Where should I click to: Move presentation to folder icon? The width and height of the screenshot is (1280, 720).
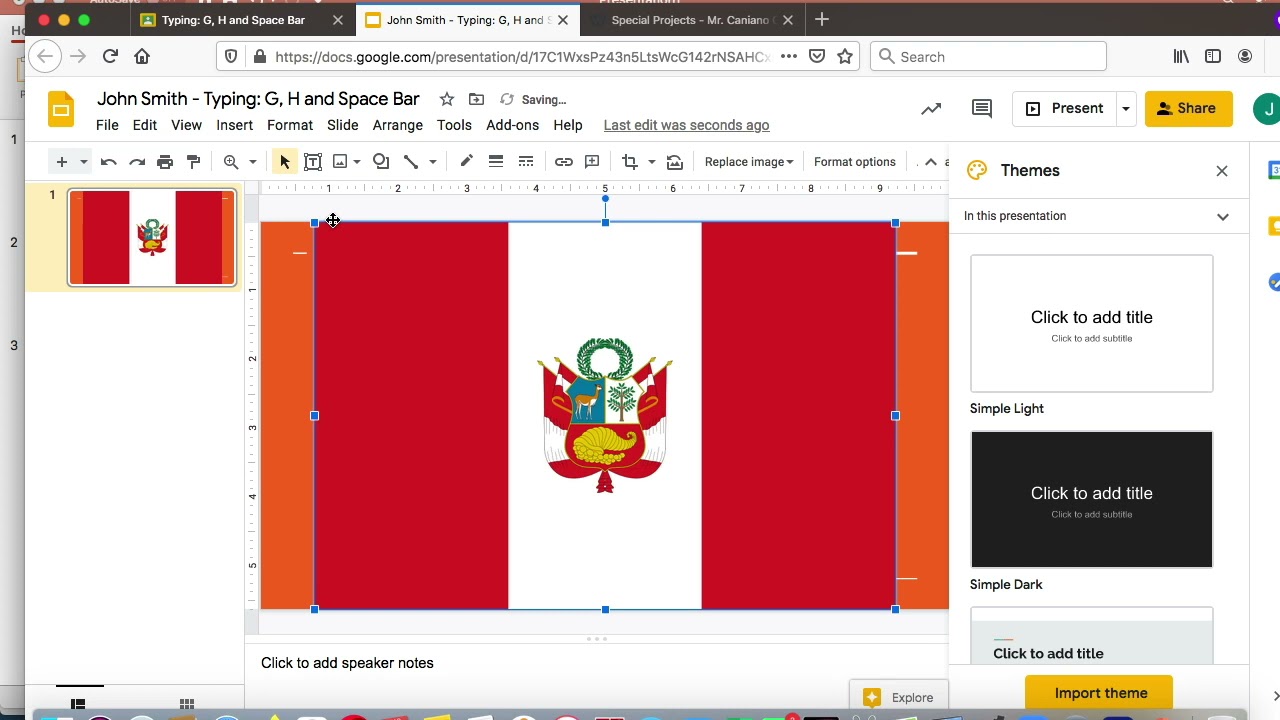477,99
